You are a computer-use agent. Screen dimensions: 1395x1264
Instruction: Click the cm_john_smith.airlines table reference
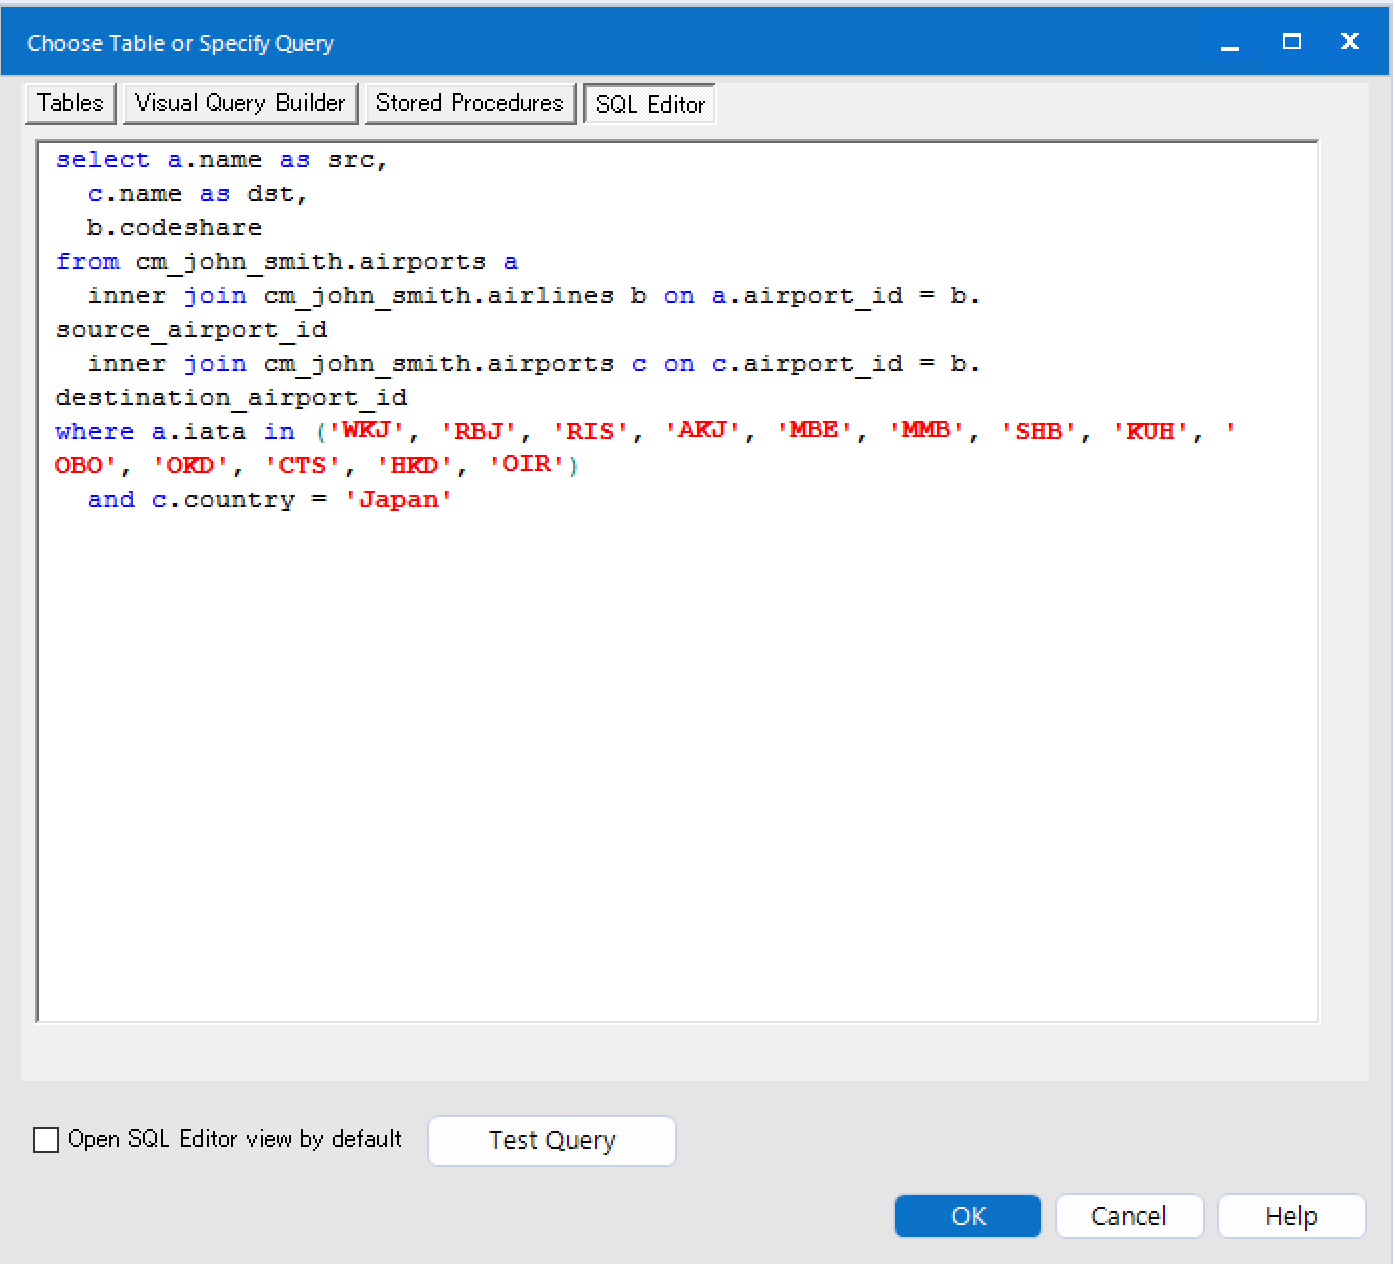[438, 295]
